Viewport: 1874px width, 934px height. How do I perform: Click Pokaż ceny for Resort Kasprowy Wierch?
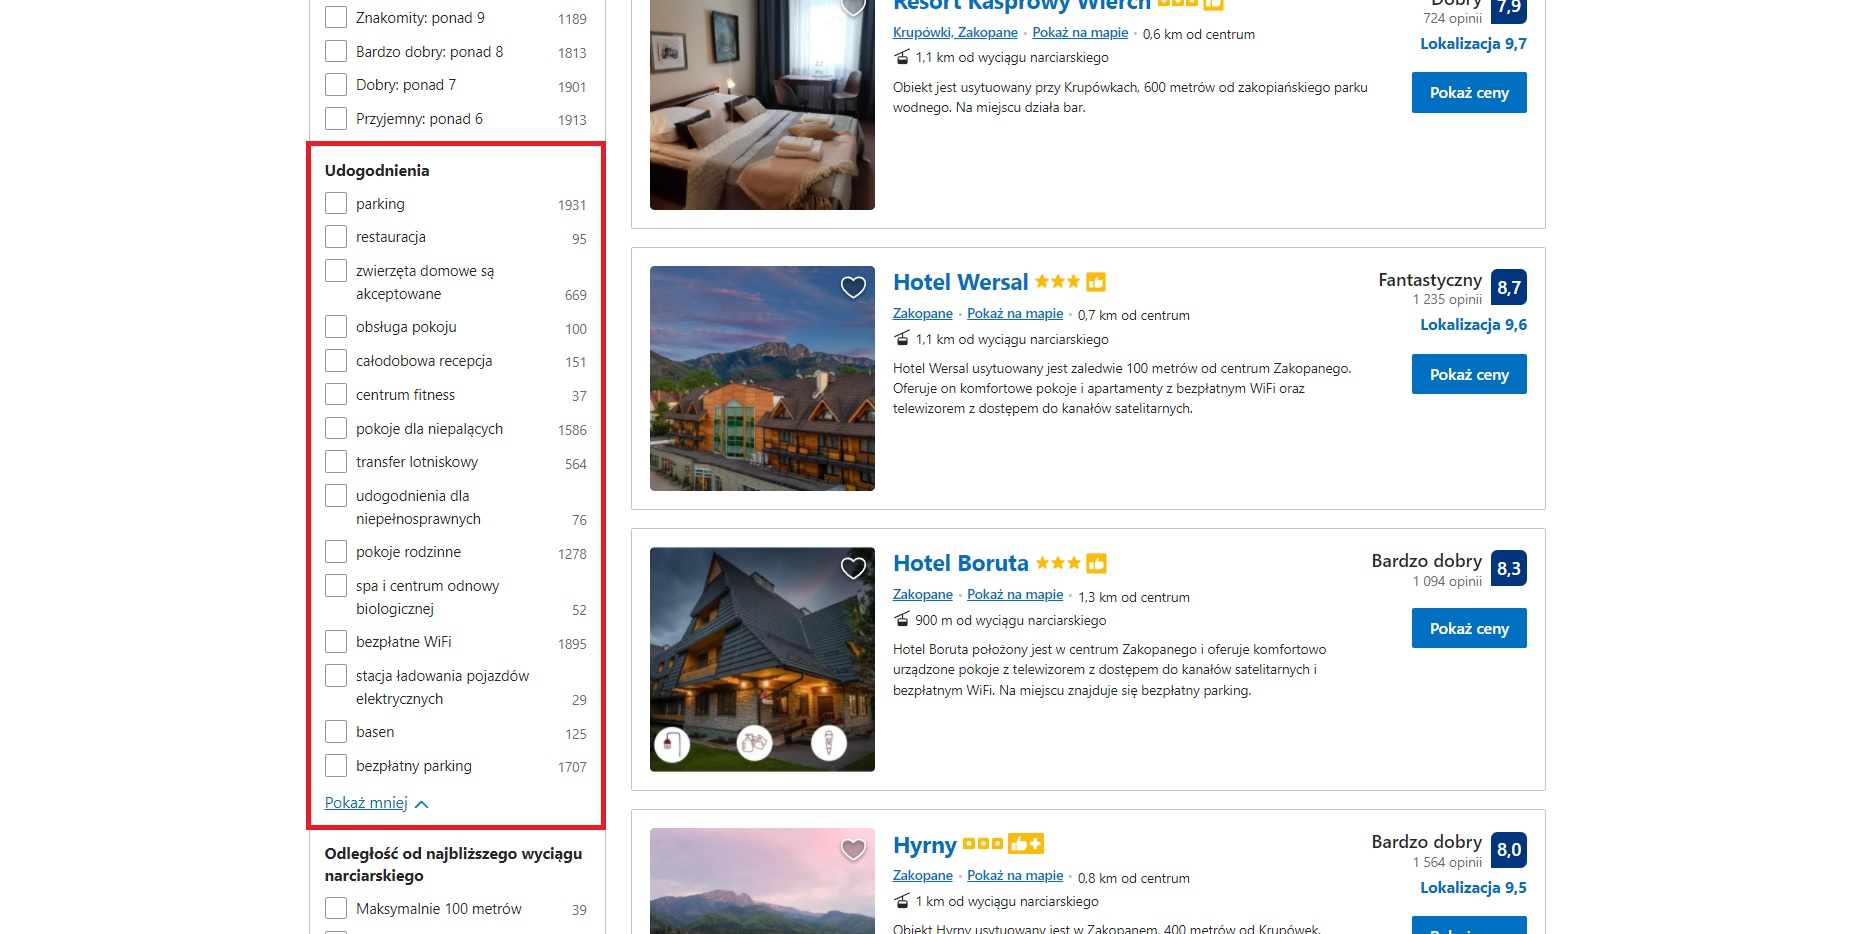coord(1469,92)
